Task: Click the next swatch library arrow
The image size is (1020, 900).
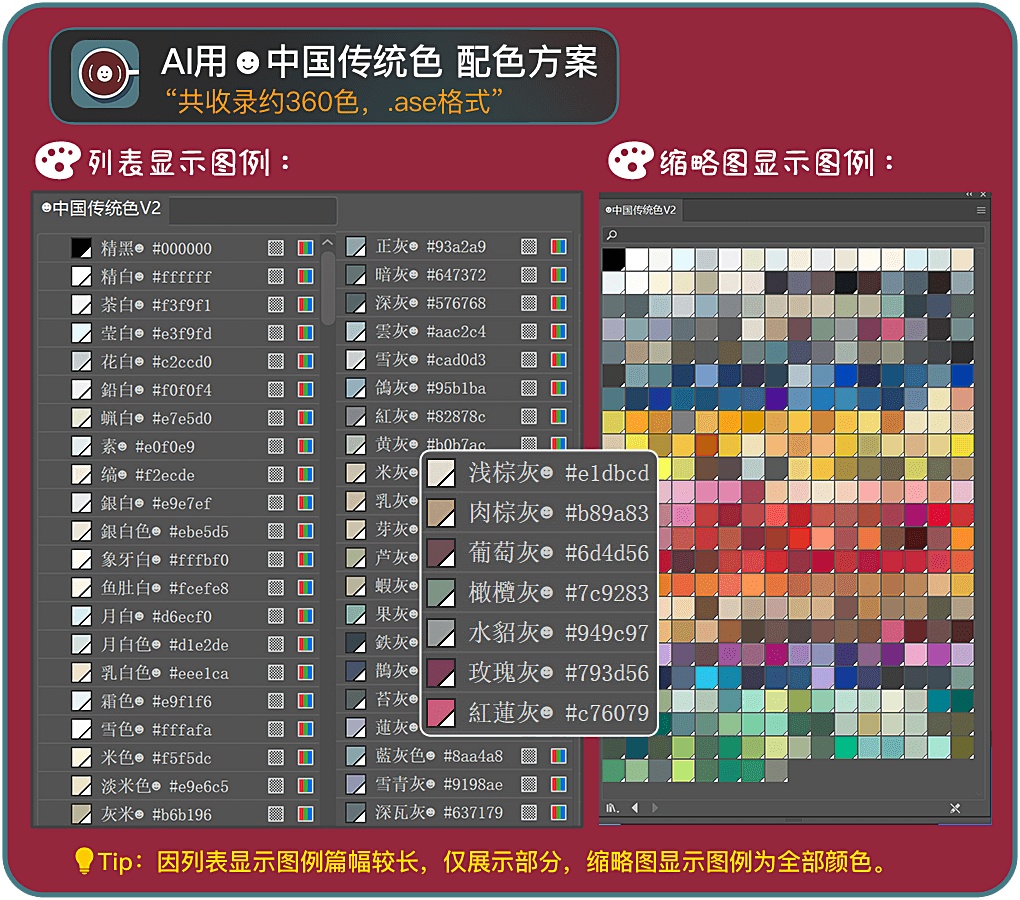Action: (655, 806)
